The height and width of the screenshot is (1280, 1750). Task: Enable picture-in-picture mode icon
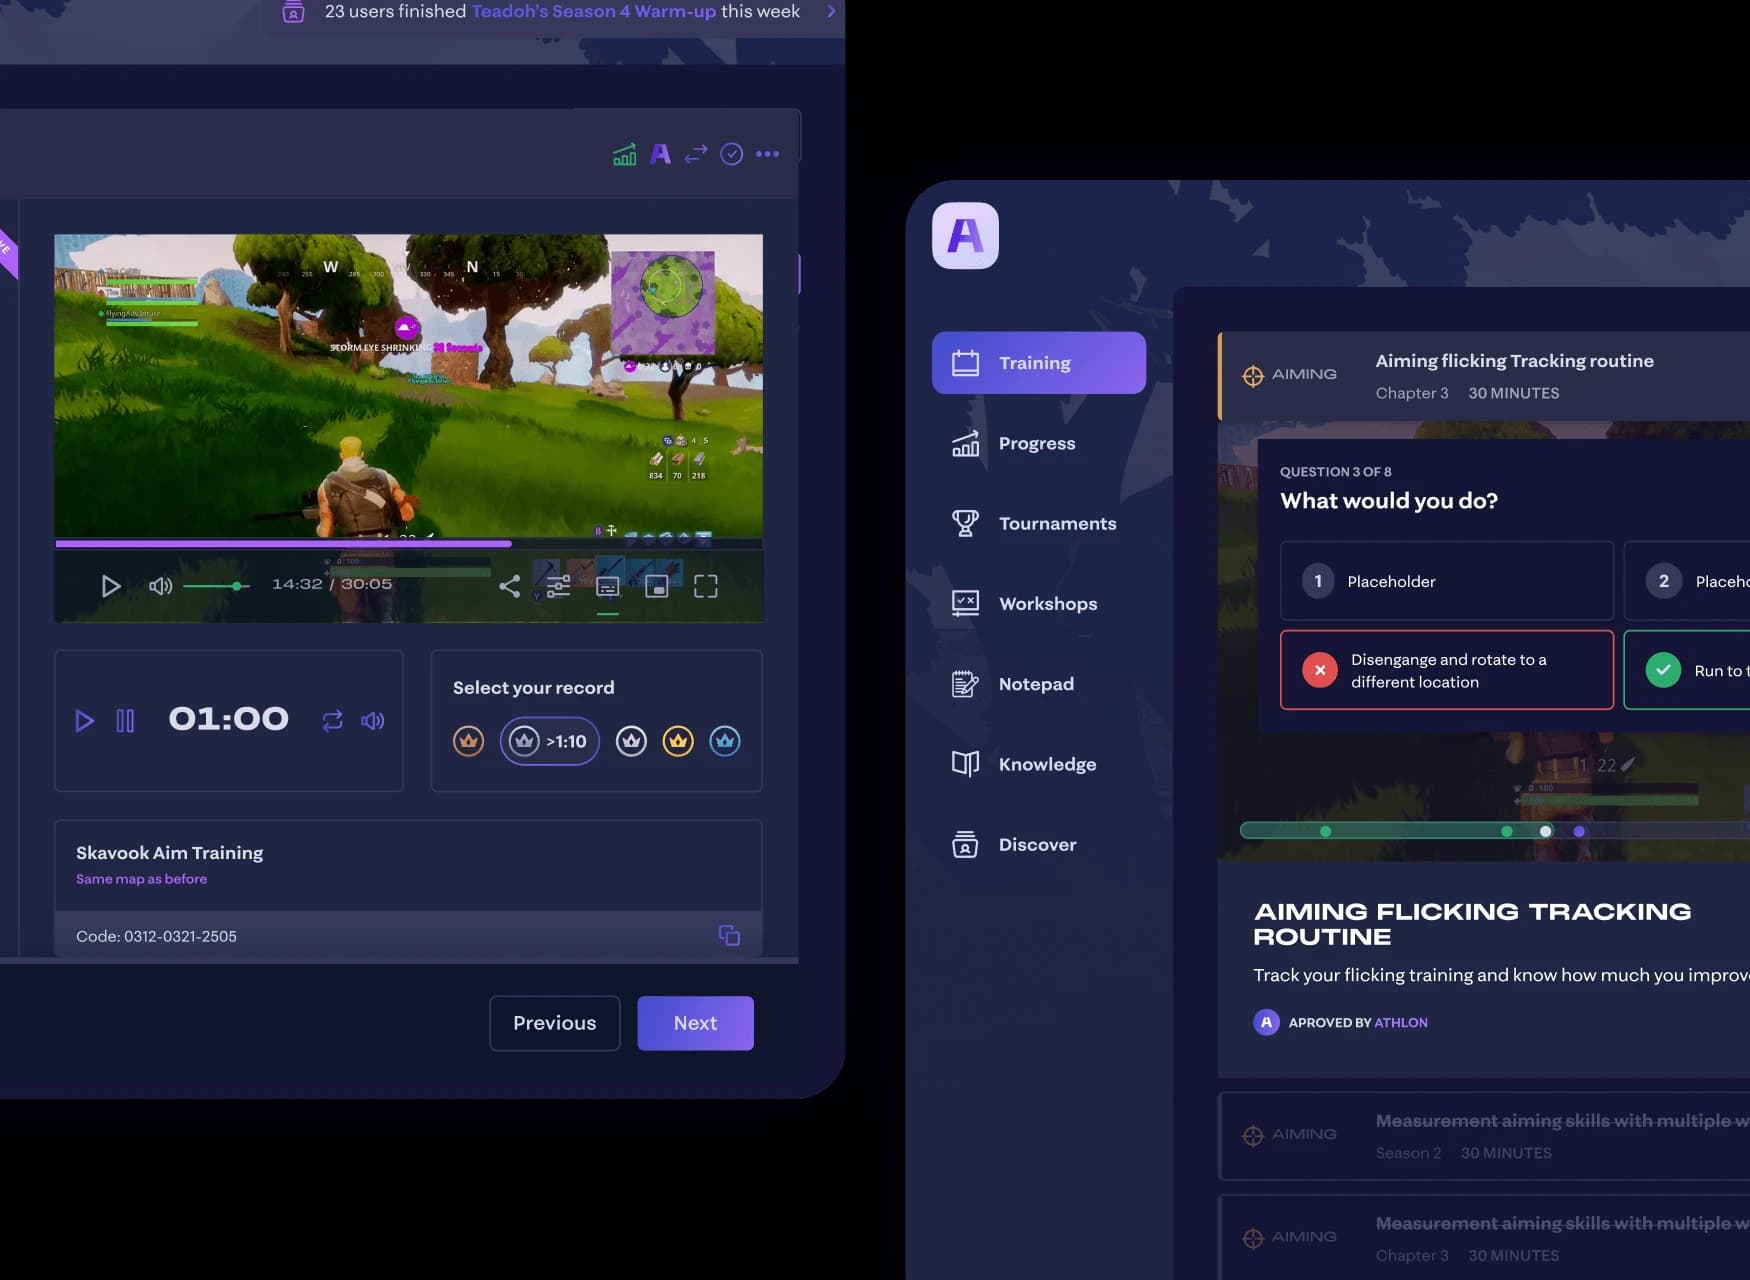point(656,587)
